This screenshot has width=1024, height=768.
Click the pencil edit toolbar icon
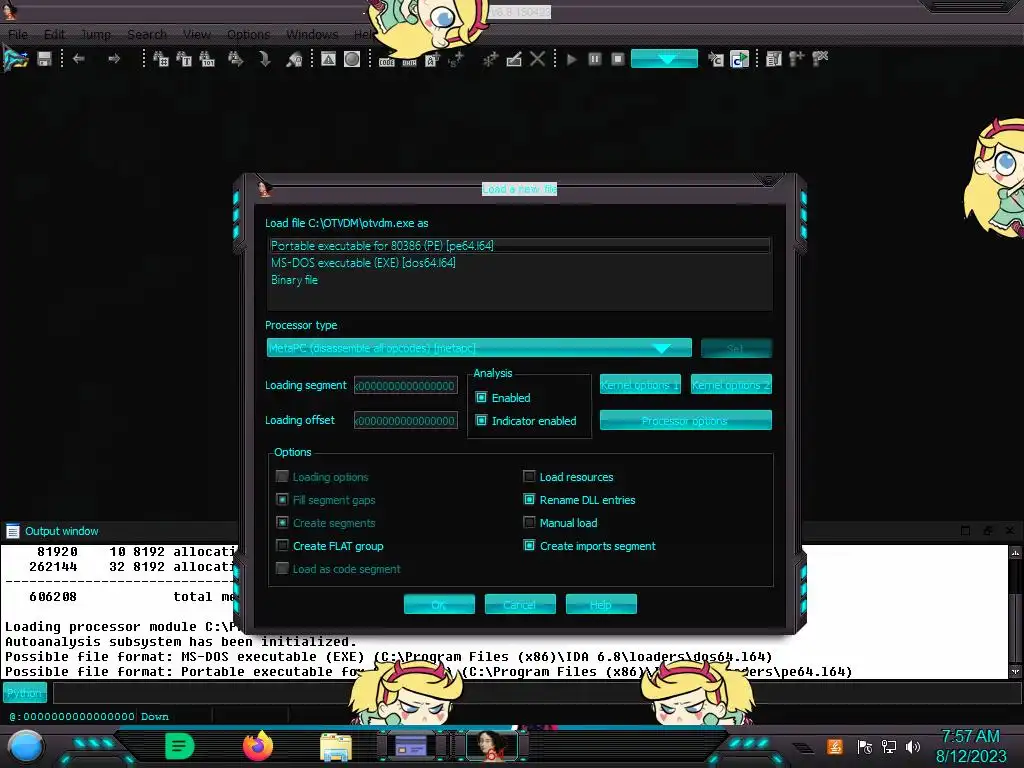514,59
